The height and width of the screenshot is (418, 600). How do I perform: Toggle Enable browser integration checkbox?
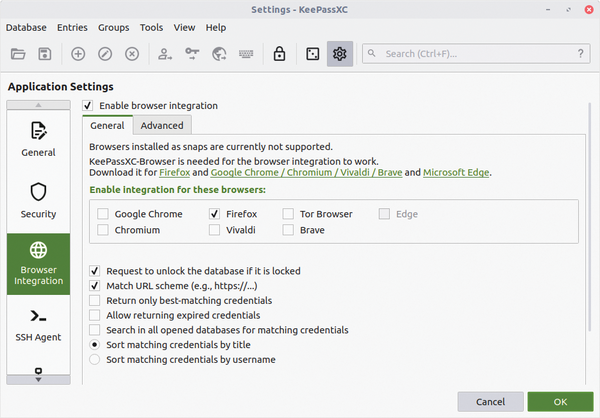click(88, 106)
